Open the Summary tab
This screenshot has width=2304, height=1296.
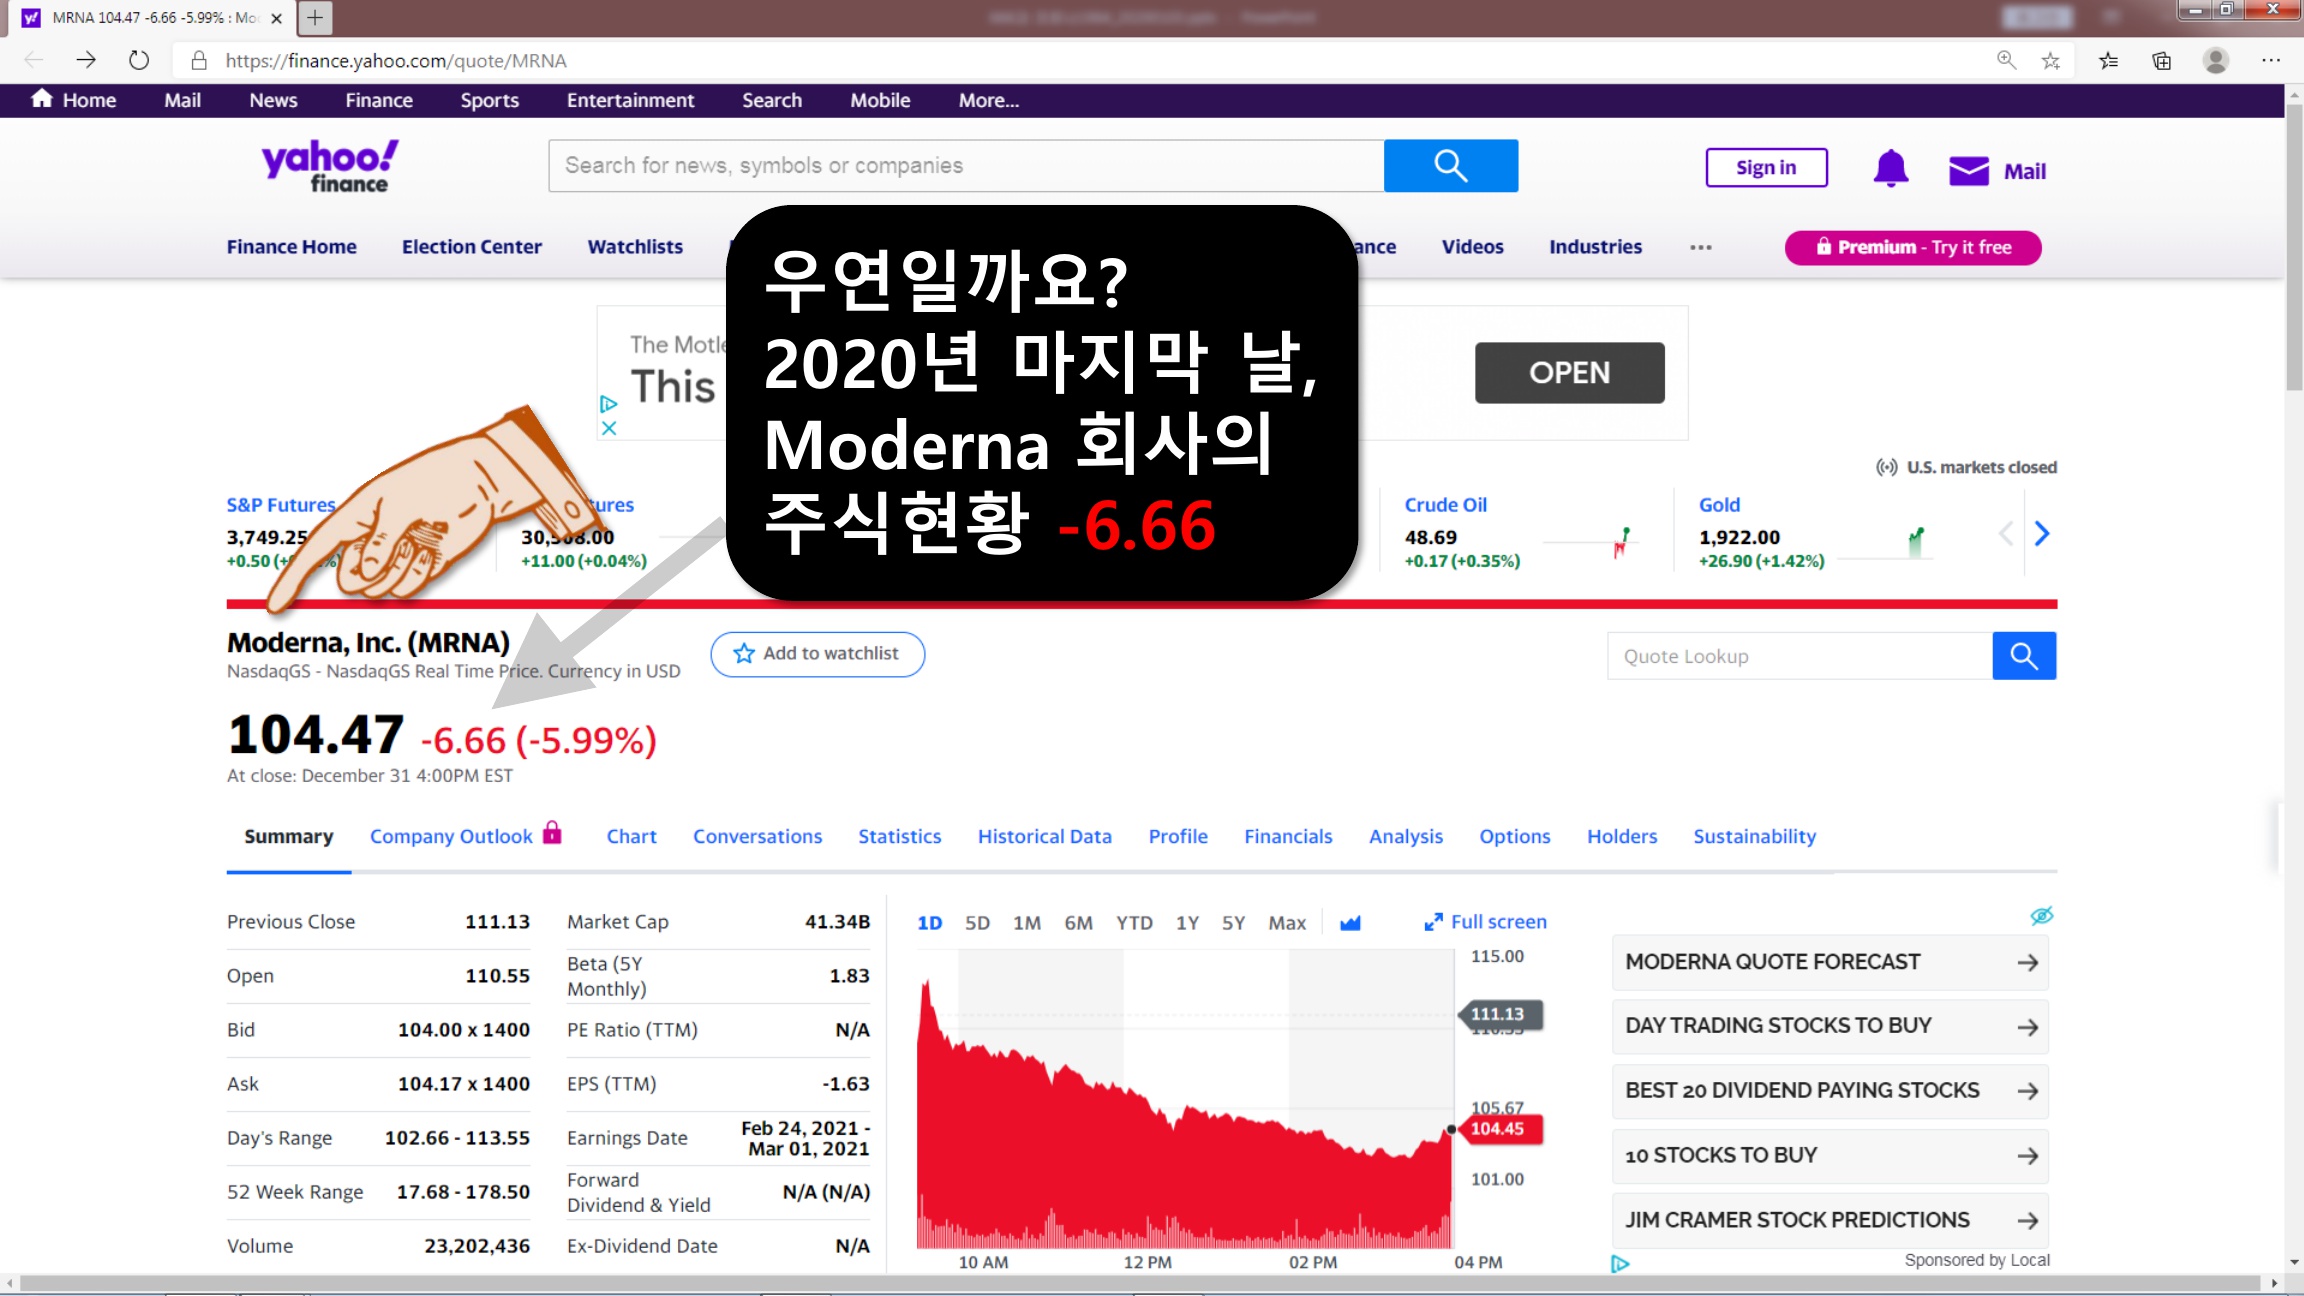click(288, 837)
